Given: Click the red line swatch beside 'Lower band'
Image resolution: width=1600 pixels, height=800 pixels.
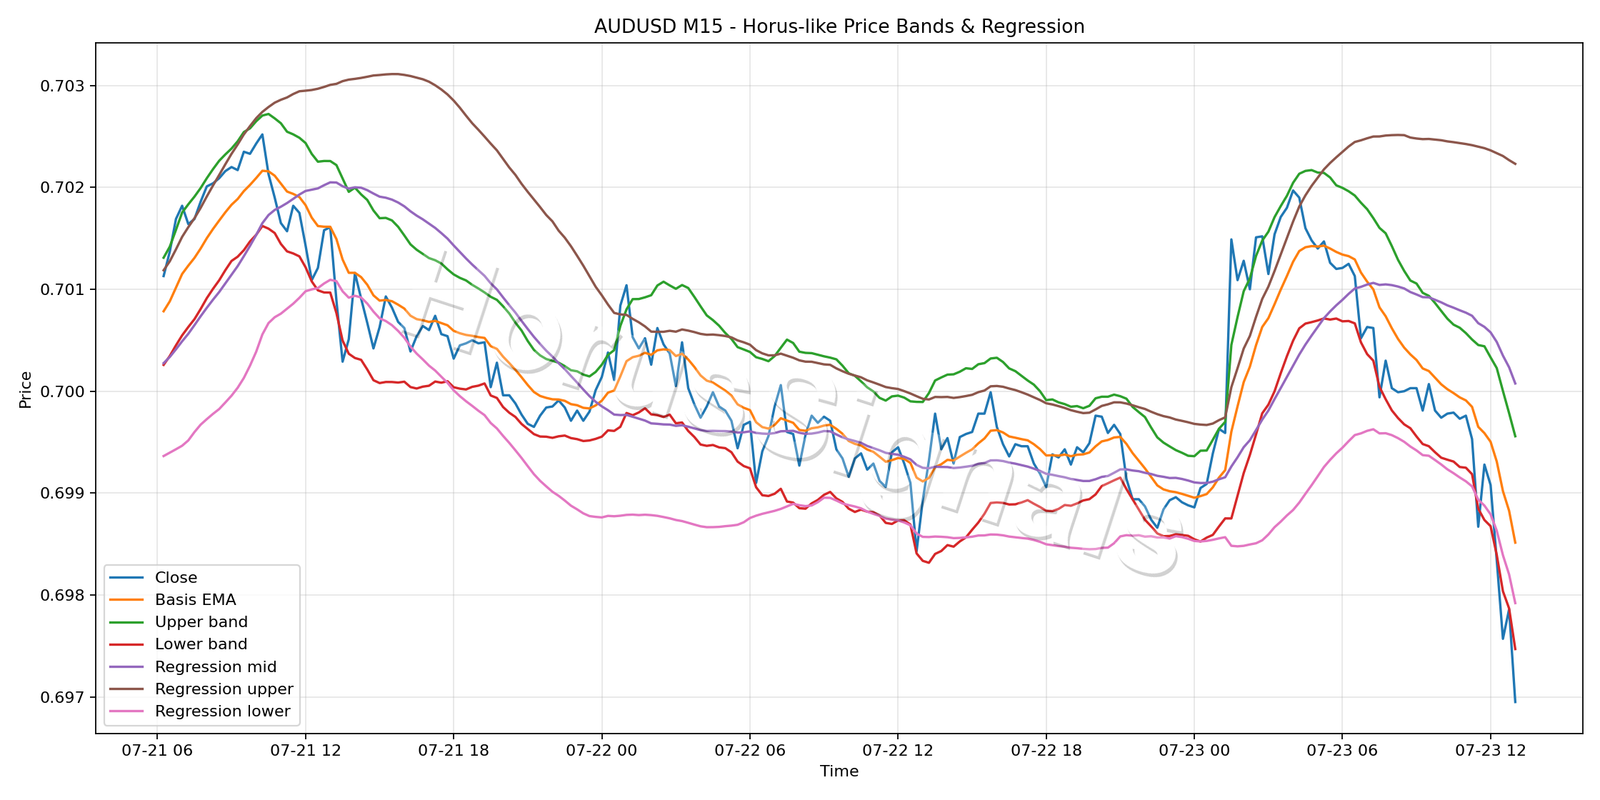Looking at the screenshot, I should tap(126, 645).
